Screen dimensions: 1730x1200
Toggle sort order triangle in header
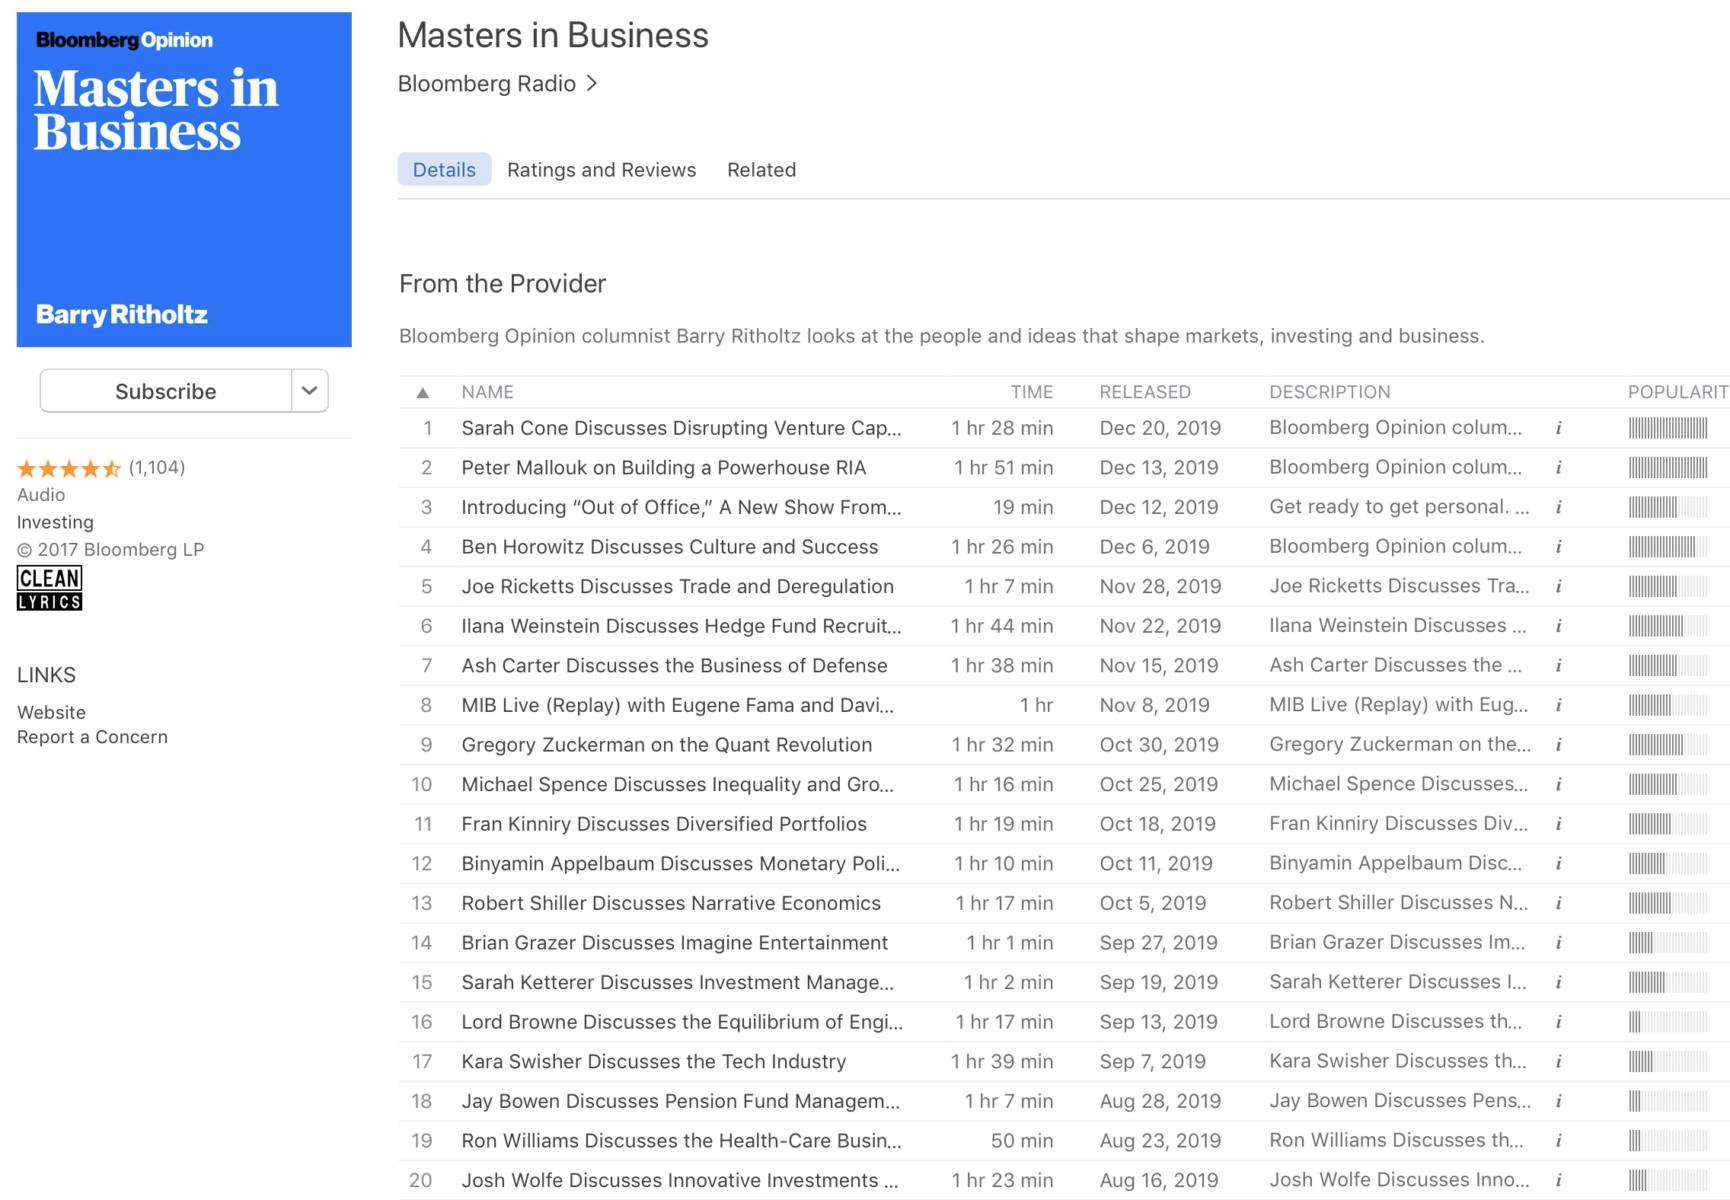pos(423,393)
